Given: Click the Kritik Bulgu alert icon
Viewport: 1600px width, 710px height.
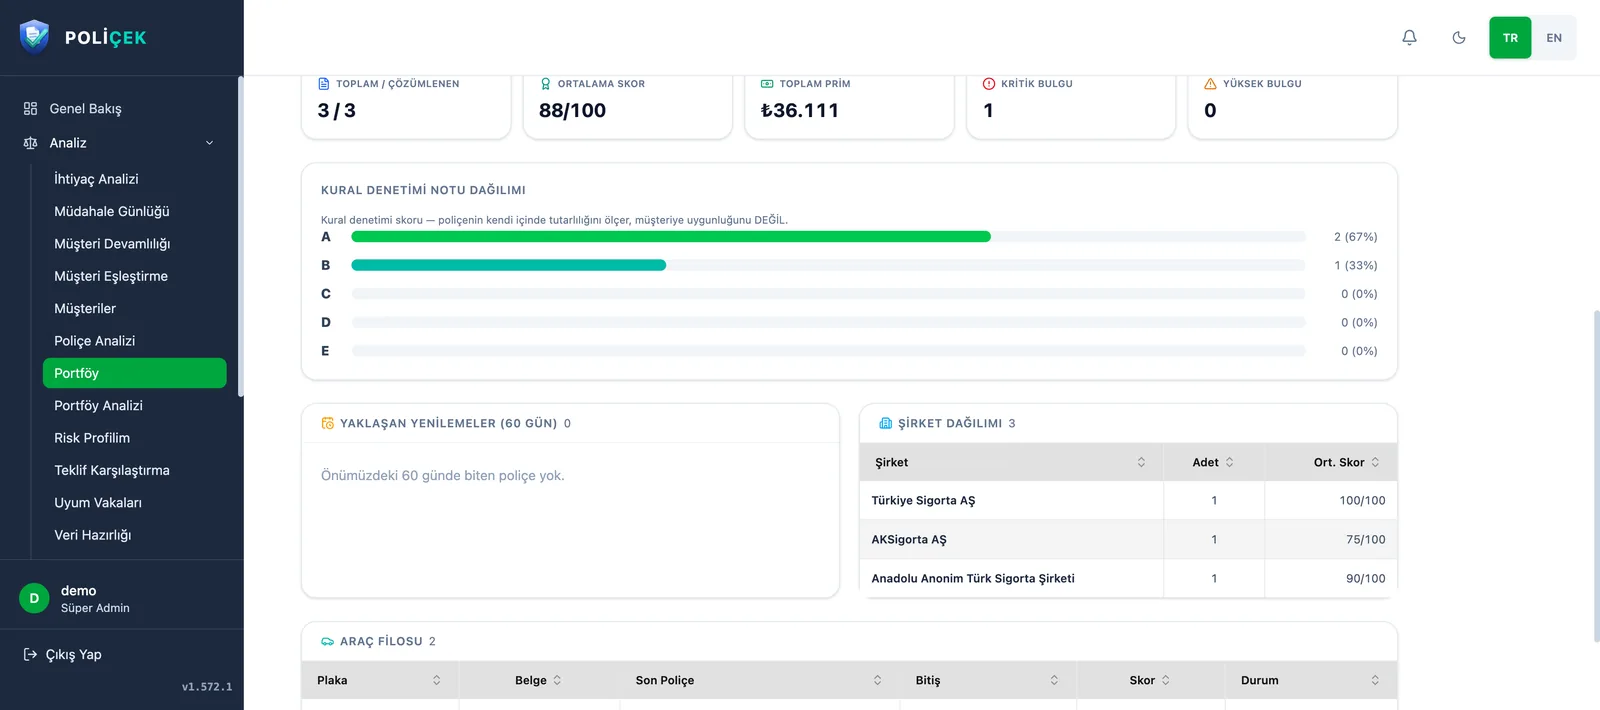Looking at the screenshot, I should click(989, 84).
